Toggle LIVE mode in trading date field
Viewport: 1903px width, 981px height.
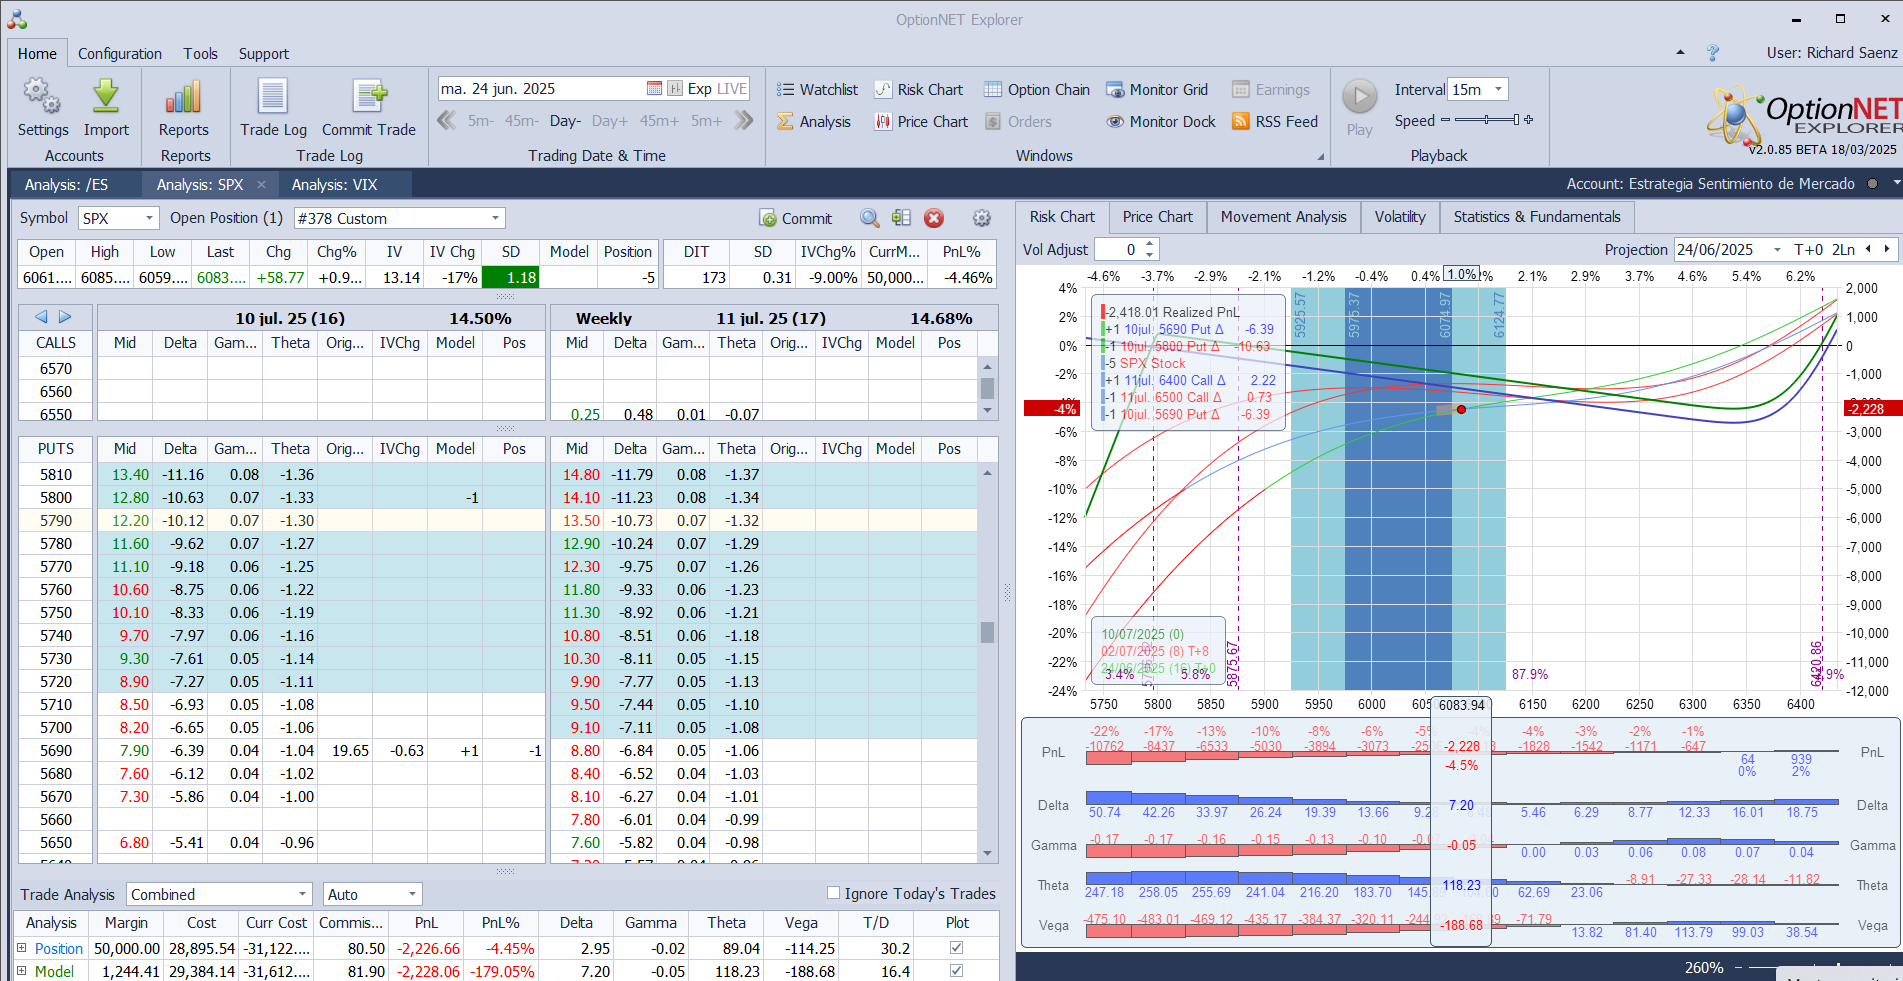tap(732, 88)
